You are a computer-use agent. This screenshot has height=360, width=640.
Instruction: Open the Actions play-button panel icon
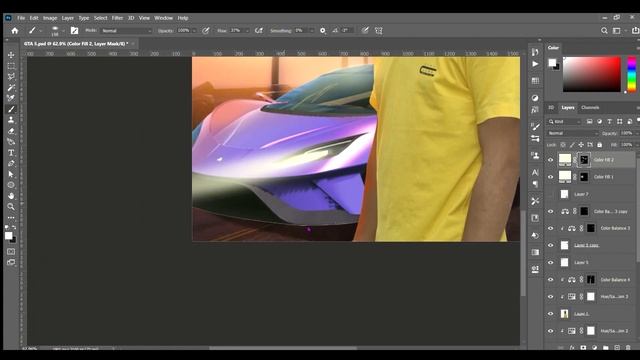(535, 64)
